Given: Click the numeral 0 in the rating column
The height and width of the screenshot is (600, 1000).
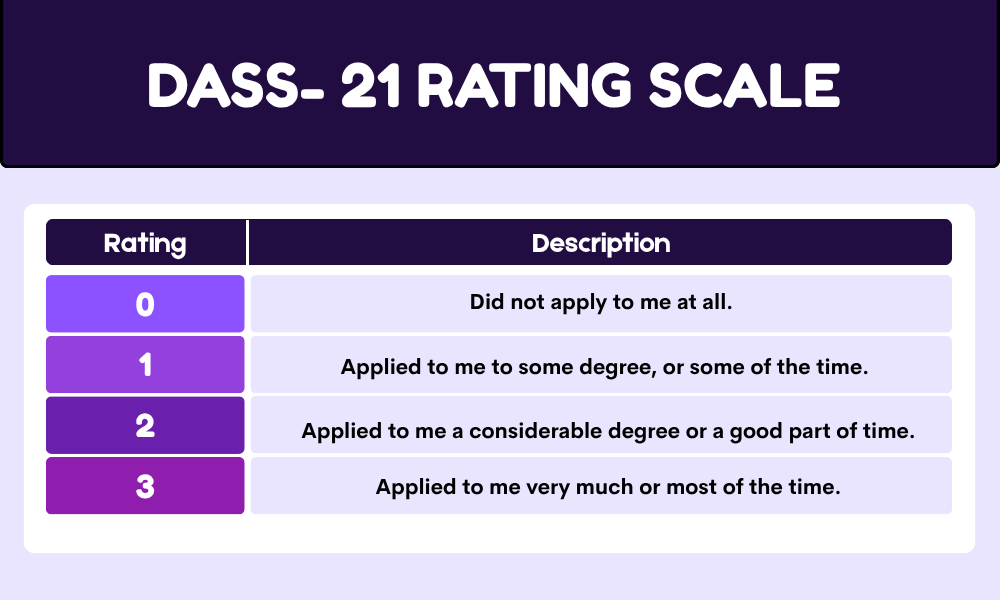Looking at the screenshot, I should point(145,304).
